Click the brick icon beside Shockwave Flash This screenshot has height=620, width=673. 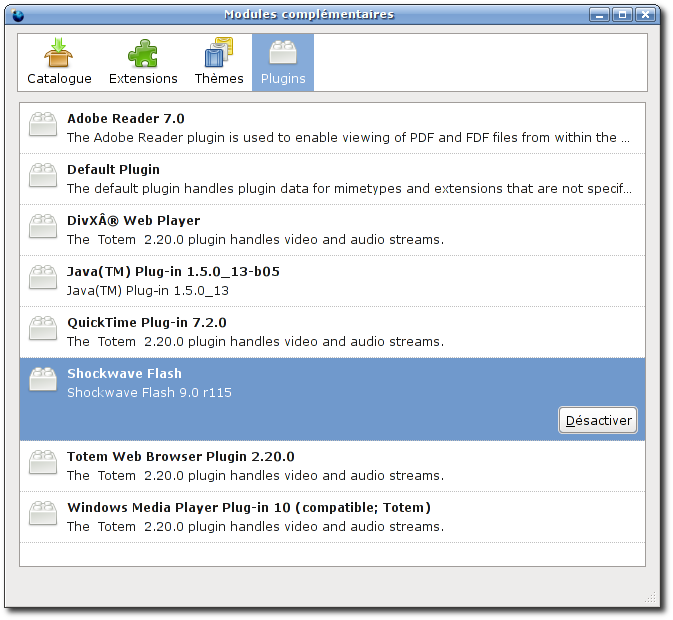pyautogui.click(x=43, y=380)
